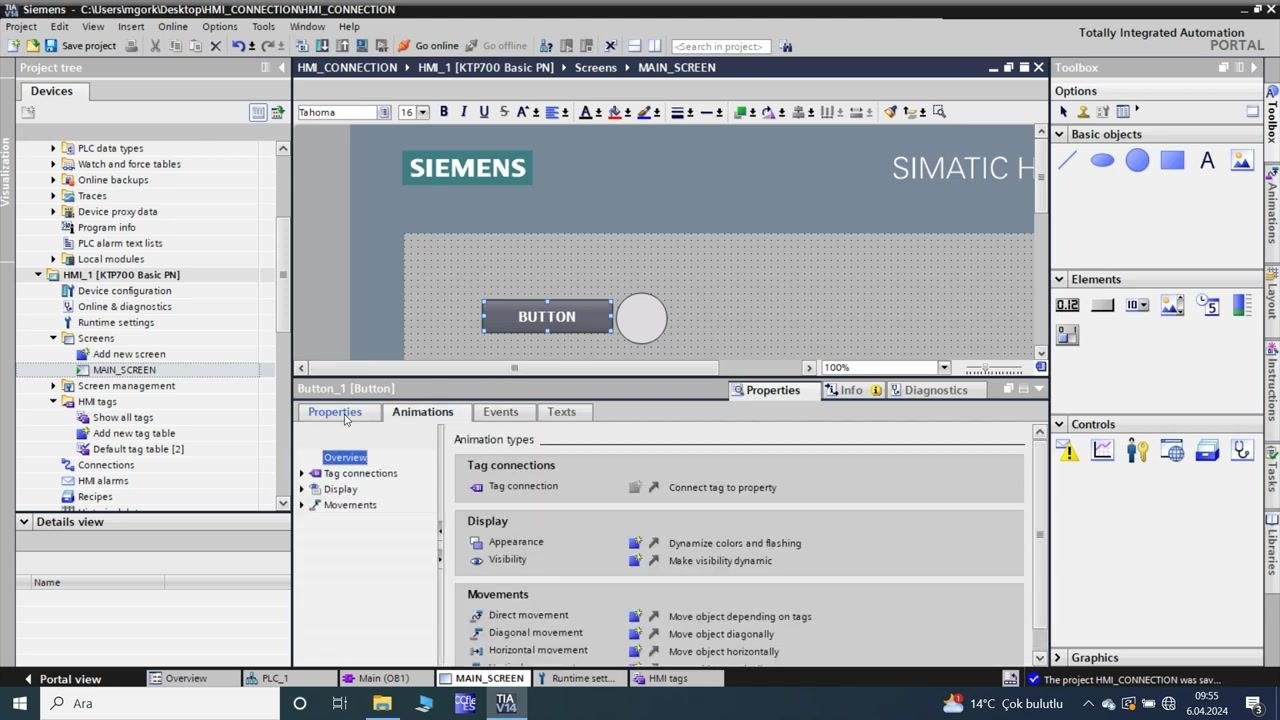Viewport: 1280px width, 720px height.
Task: Open the Info inspector tab
Action: coord(851,390)
